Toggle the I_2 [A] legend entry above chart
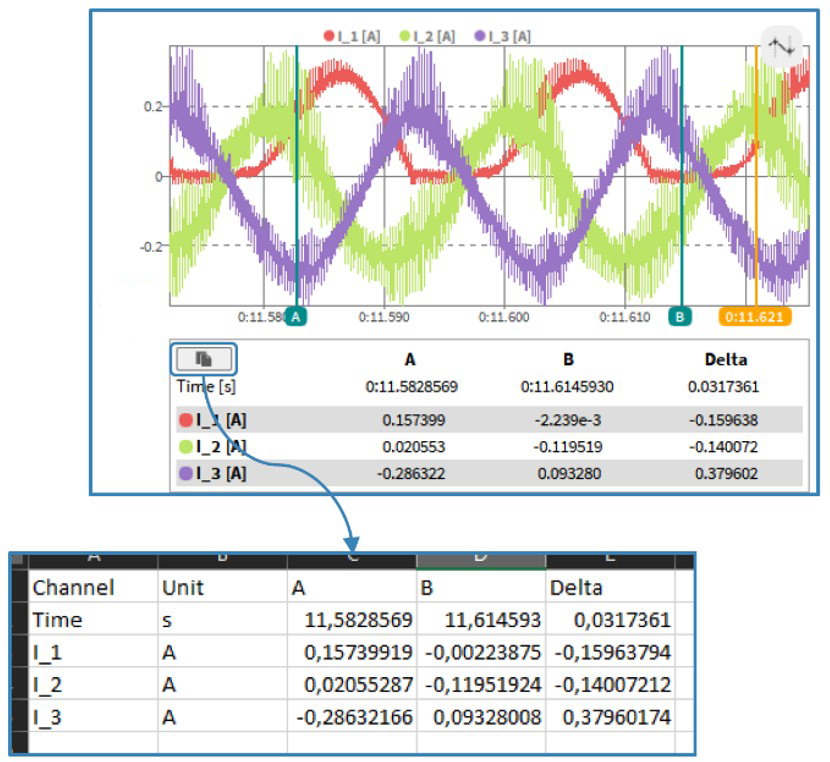Screen dimensions: 830x762 [x=430, y=36]
